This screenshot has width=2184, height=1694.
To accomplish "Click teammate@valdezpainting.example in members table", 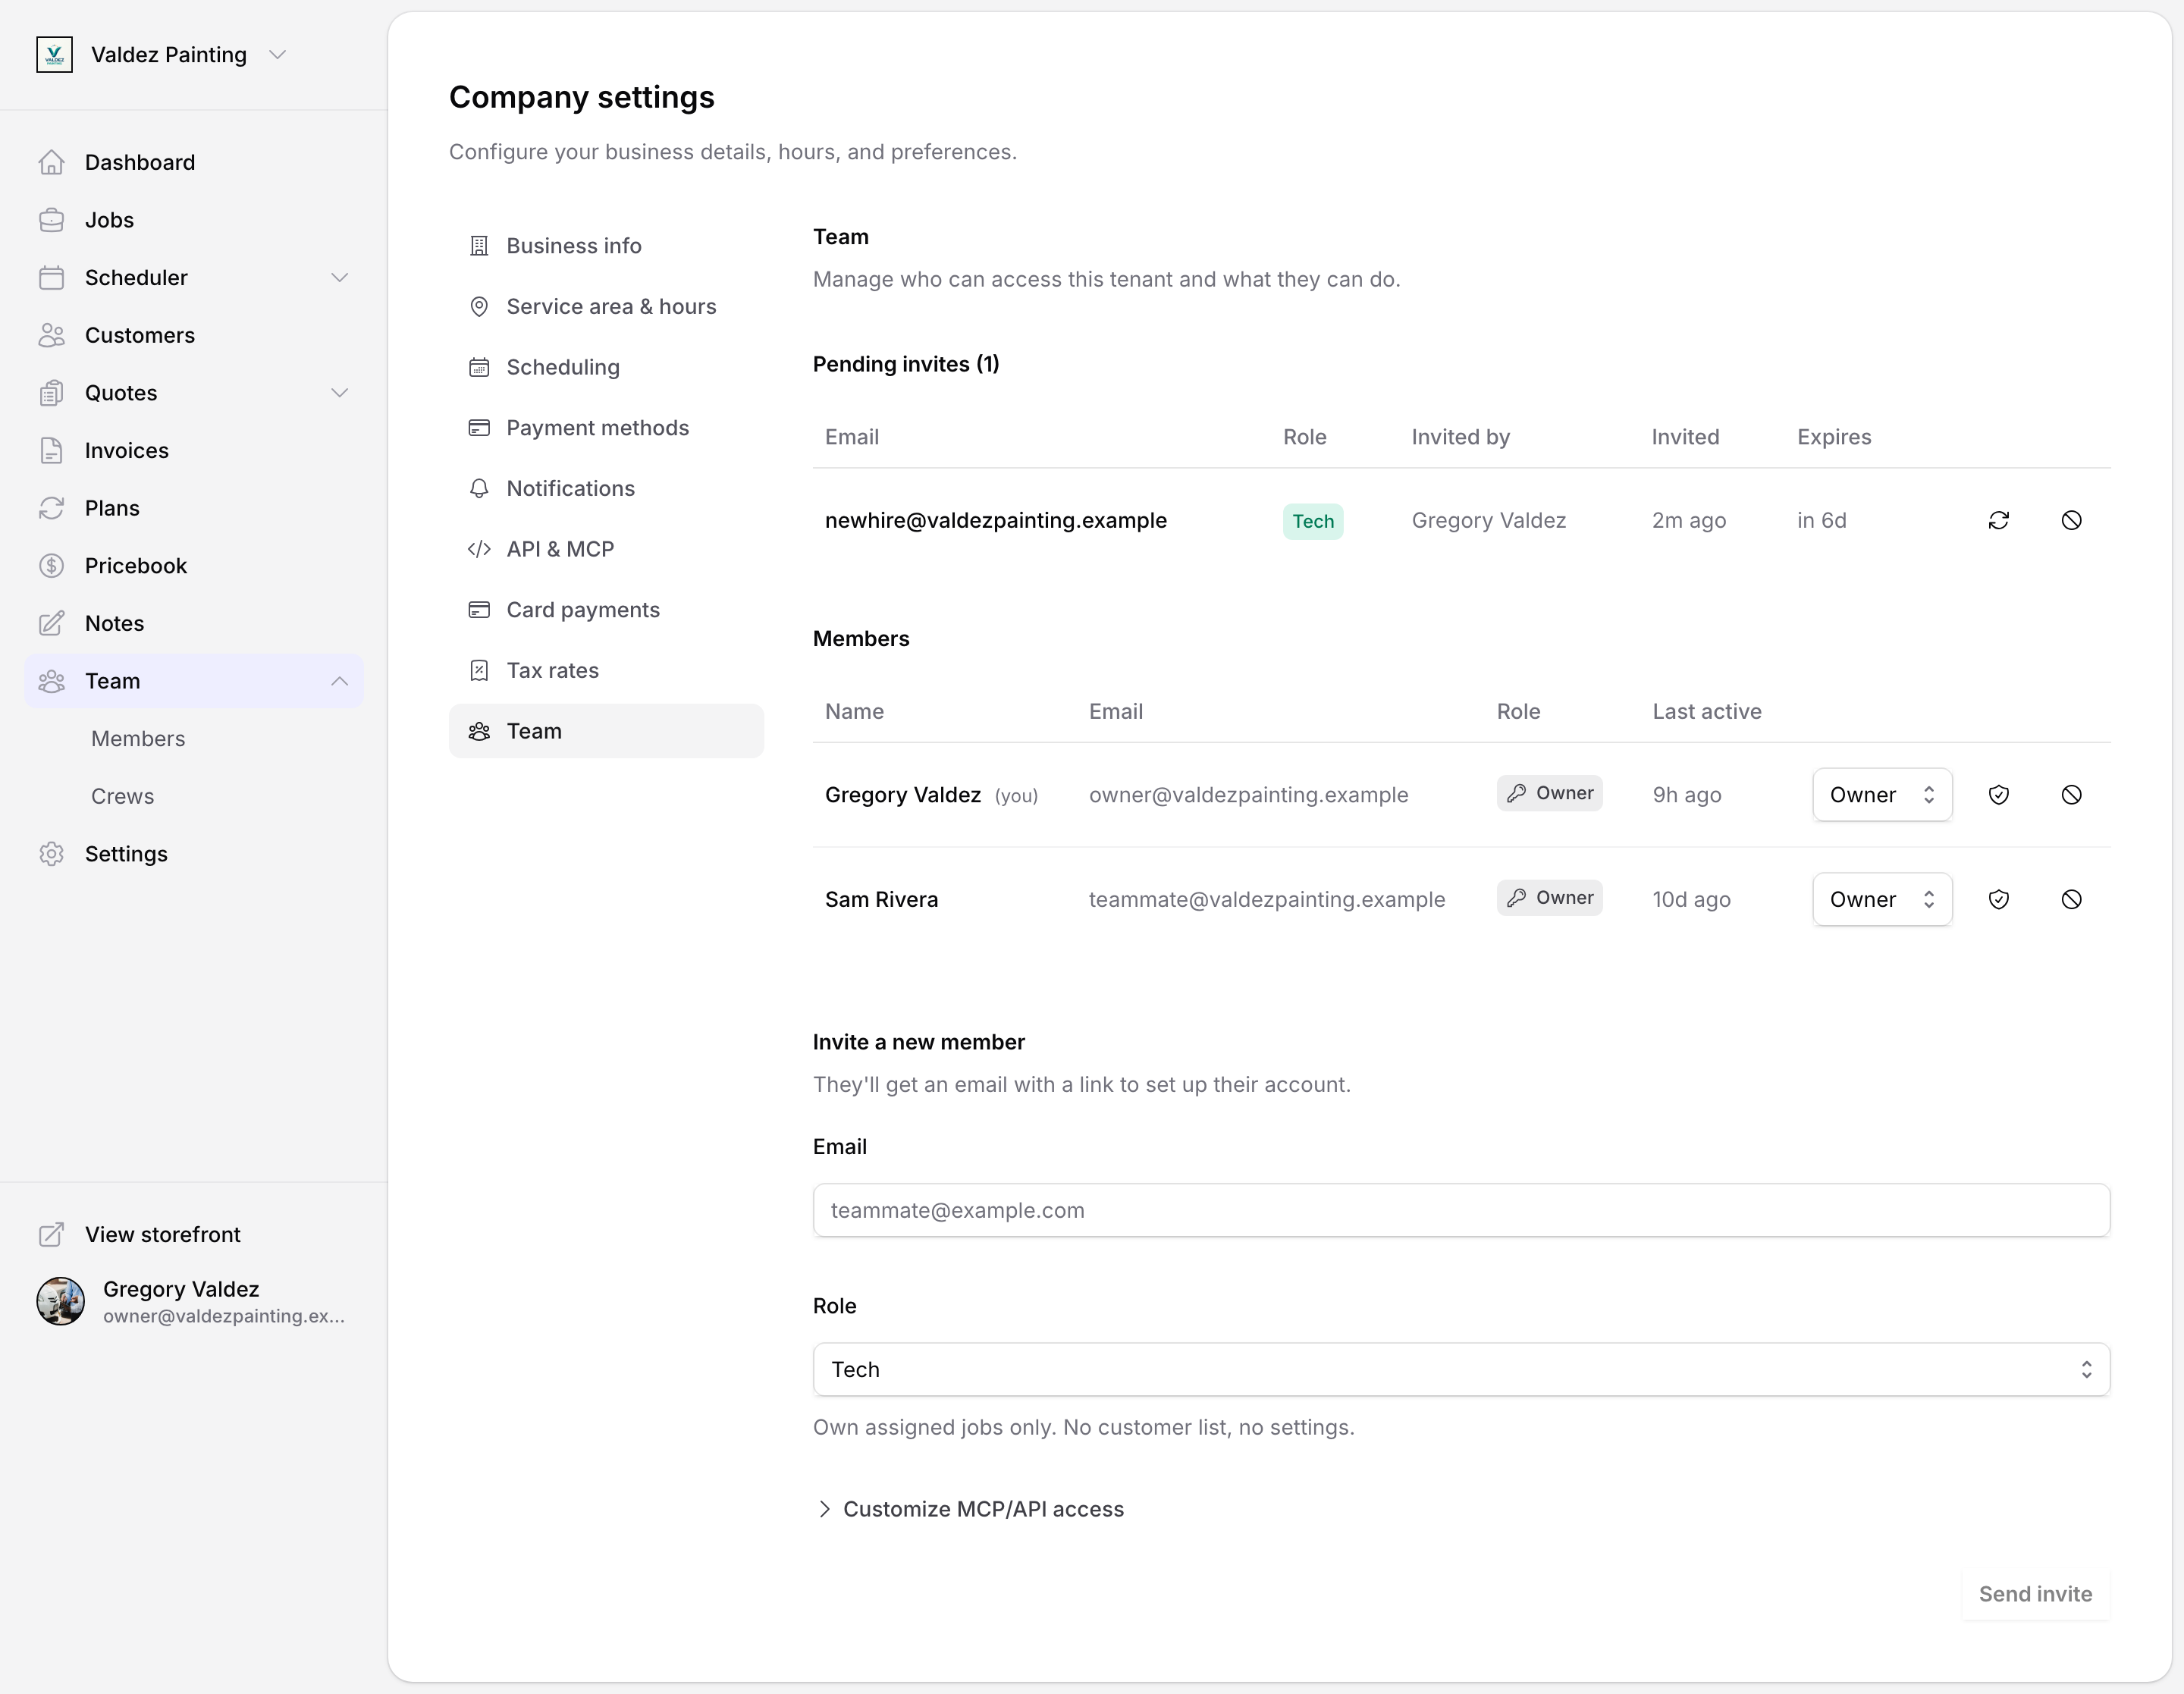I will coord(1267,900).
